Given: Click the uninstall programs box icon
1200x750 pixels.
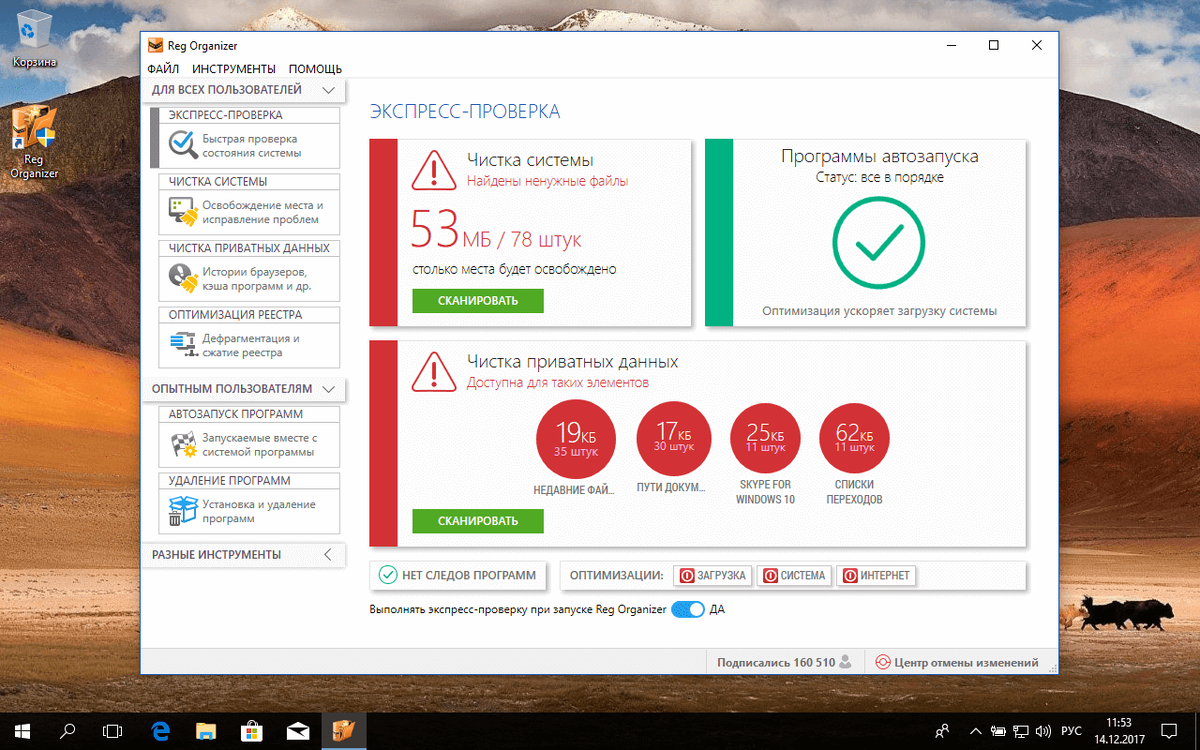Looking at the screenshot, I should pos(181,511).
